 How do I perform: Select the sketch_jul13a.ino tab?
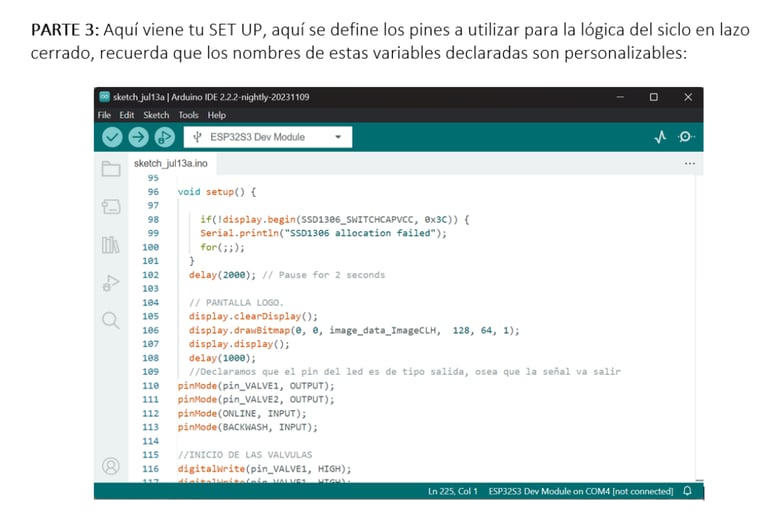[x=171, y=163]
